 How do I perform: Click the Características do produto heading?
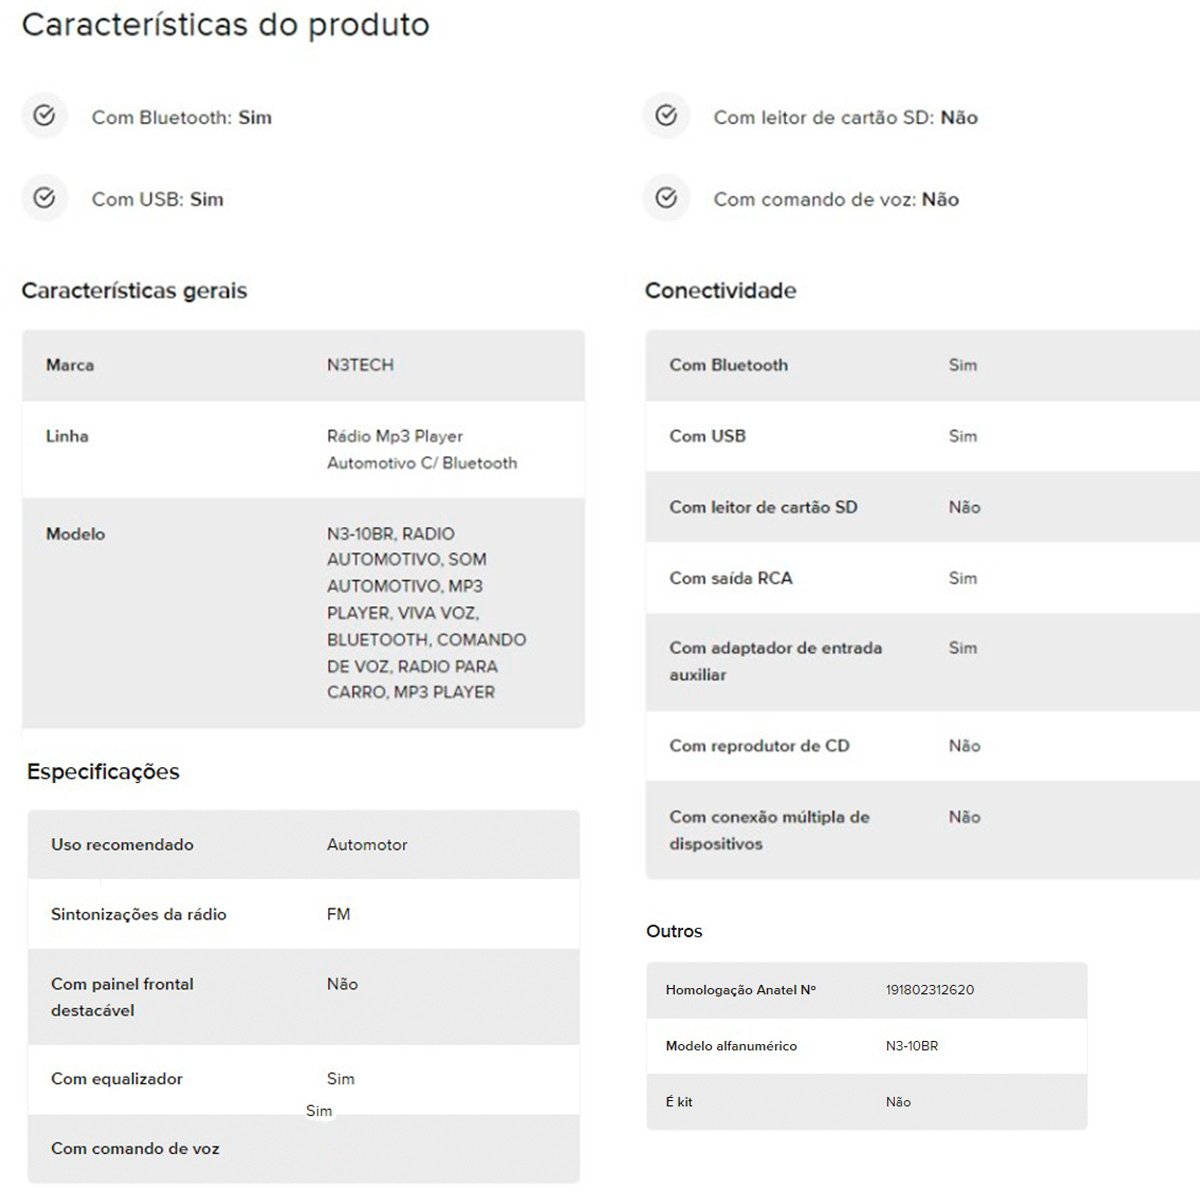[x=225, y=25]
